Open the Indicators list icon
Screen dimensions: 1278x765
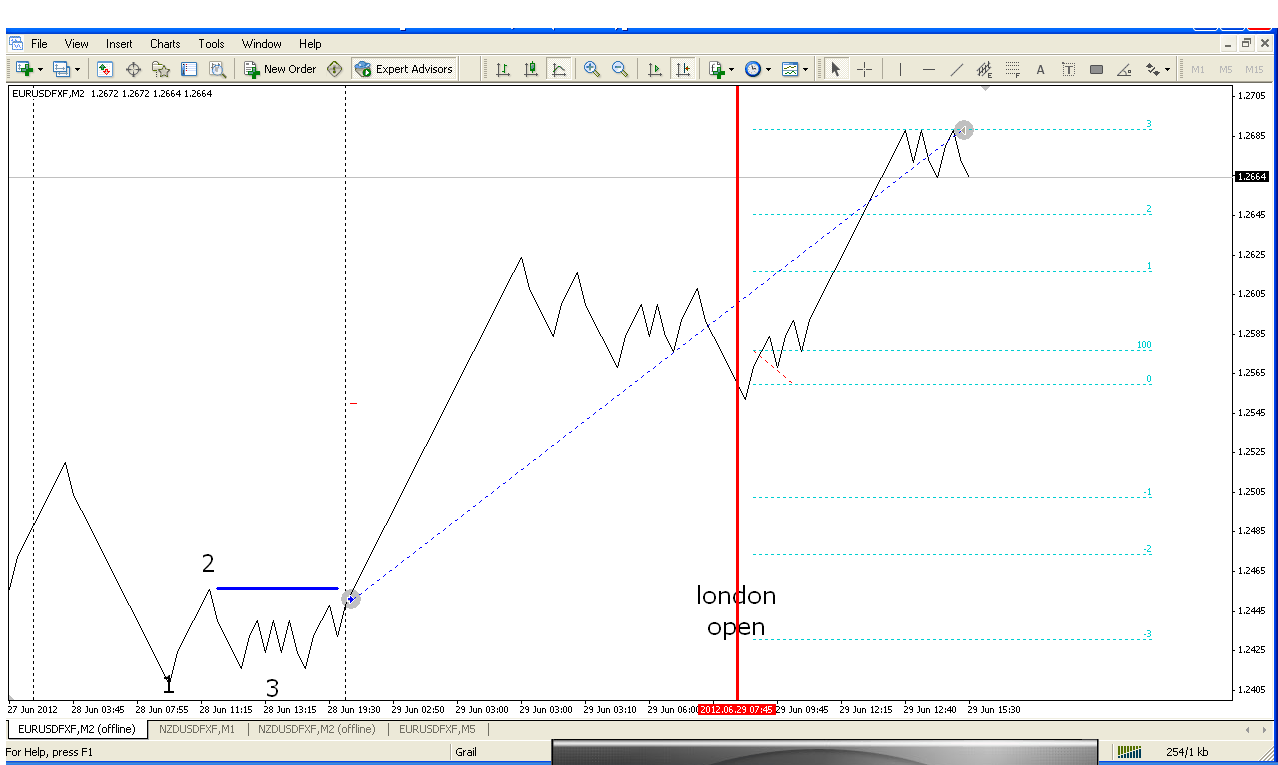coord(716,69)
